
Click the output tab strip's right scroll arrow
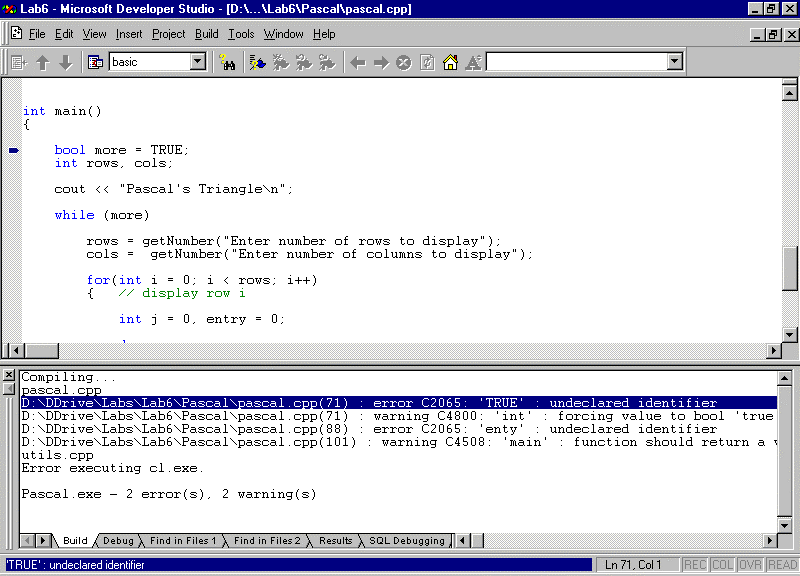point(43,540)
